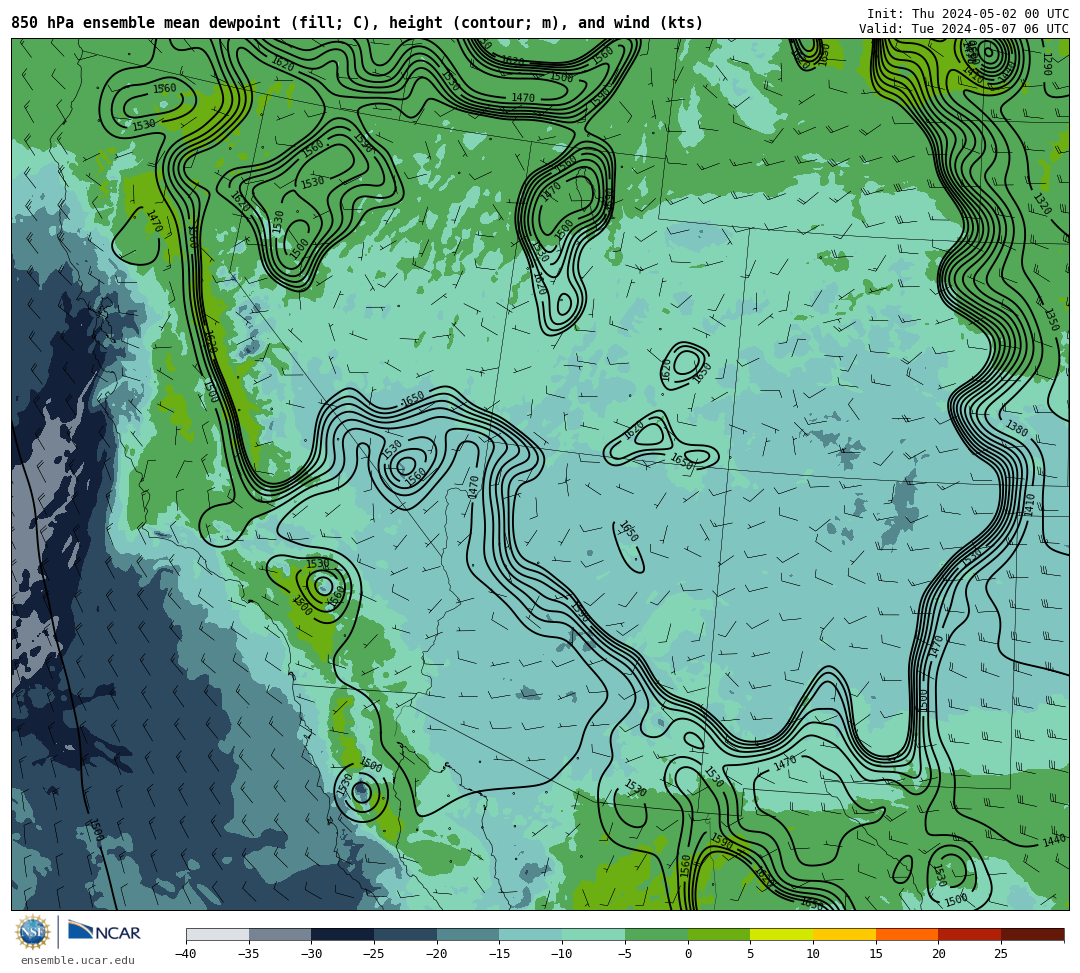The height and width of the screenshot is (973, 1080).
Task: Pick the olive green 0 to 5 swatch
Action: (x=719, y=934)
